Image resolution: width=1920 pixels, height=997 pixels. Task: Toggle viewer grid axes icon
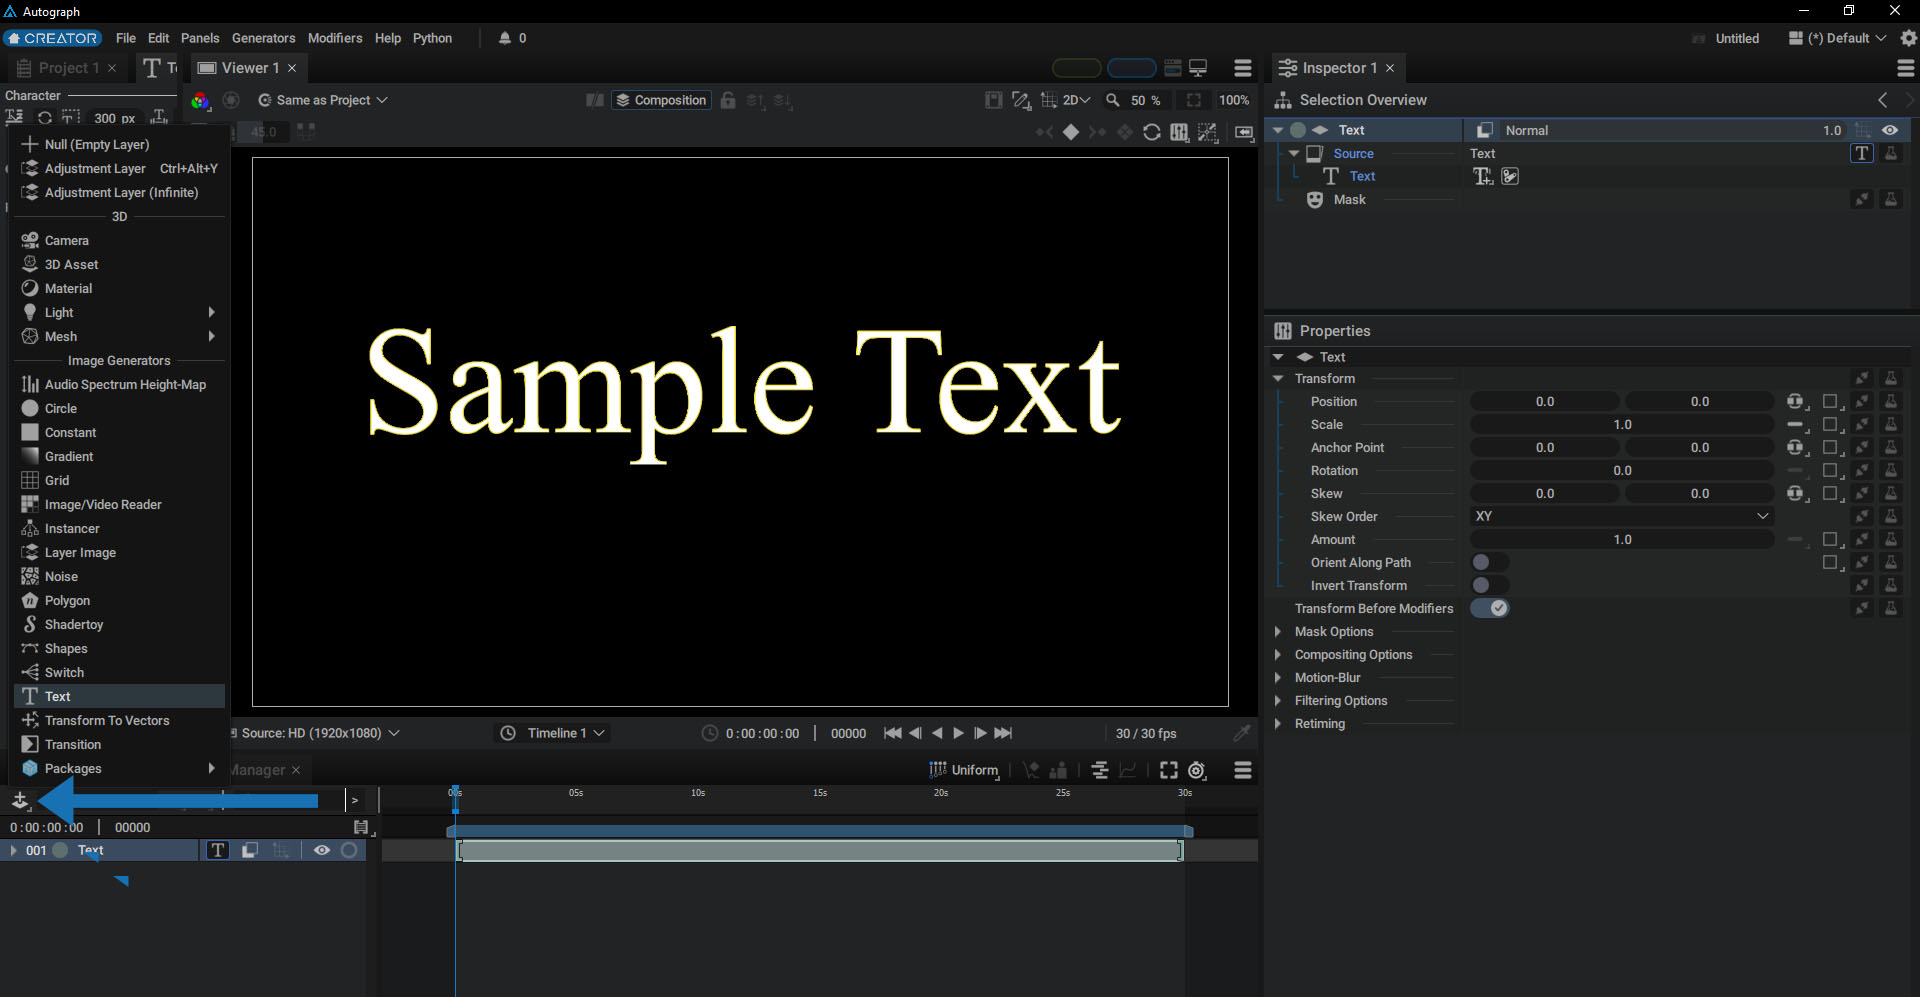click(1048, 100)
